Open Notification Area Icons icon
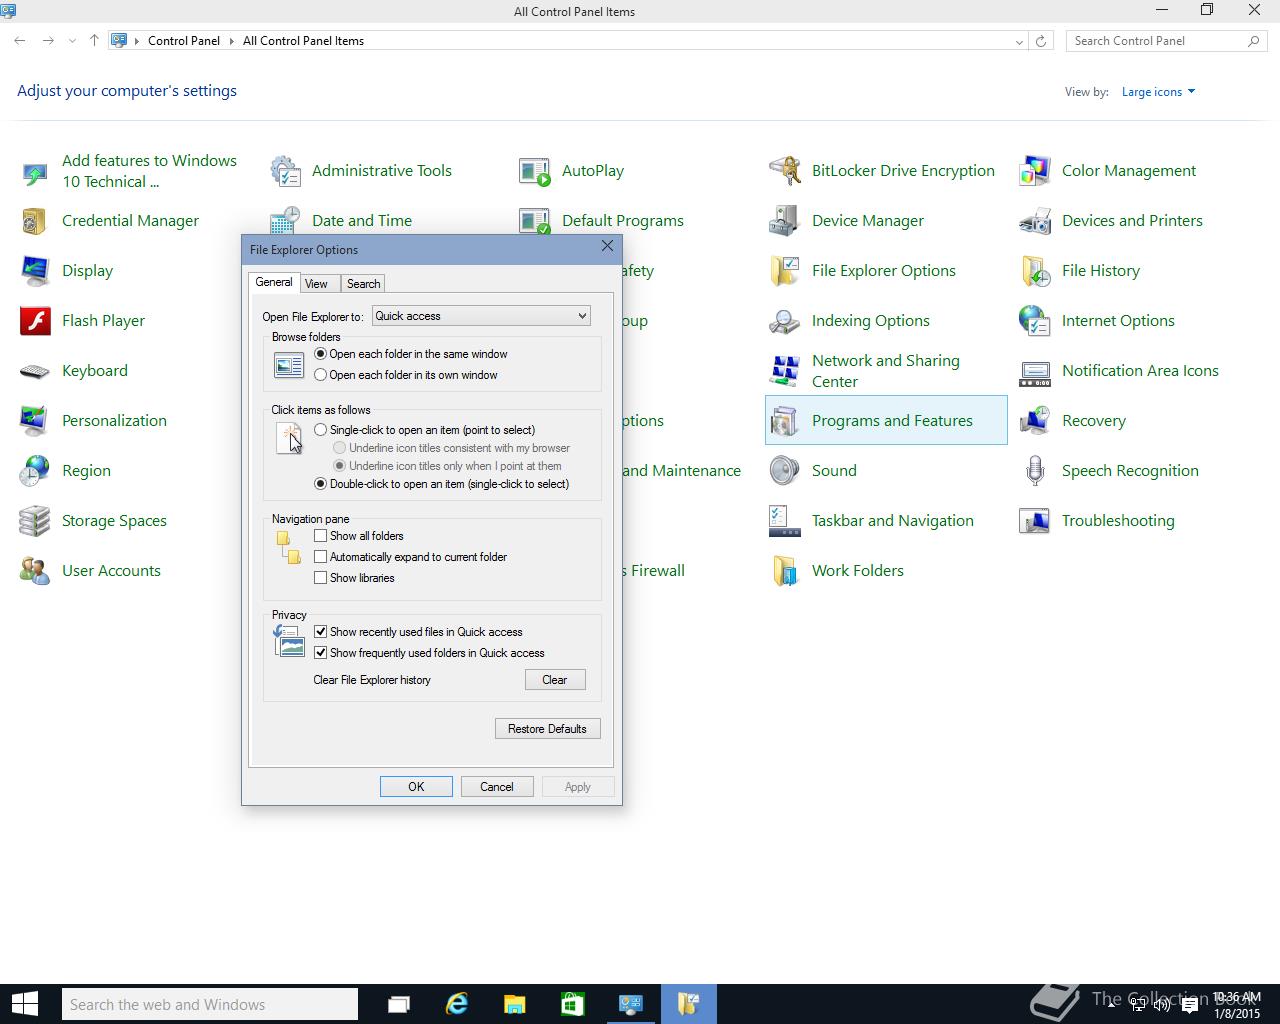Viewport: 1280px width, 1024px height. coord(1035,371)
